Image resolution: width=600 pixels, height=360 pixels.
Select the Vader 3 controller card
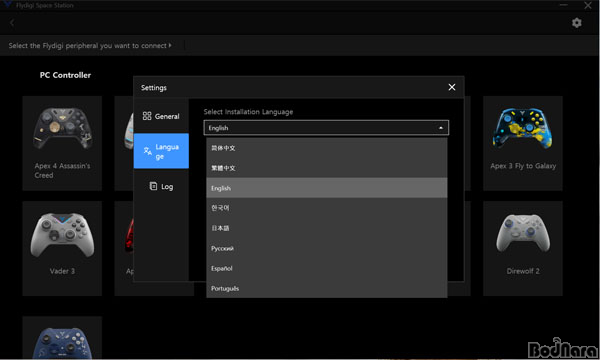point(62,248)
